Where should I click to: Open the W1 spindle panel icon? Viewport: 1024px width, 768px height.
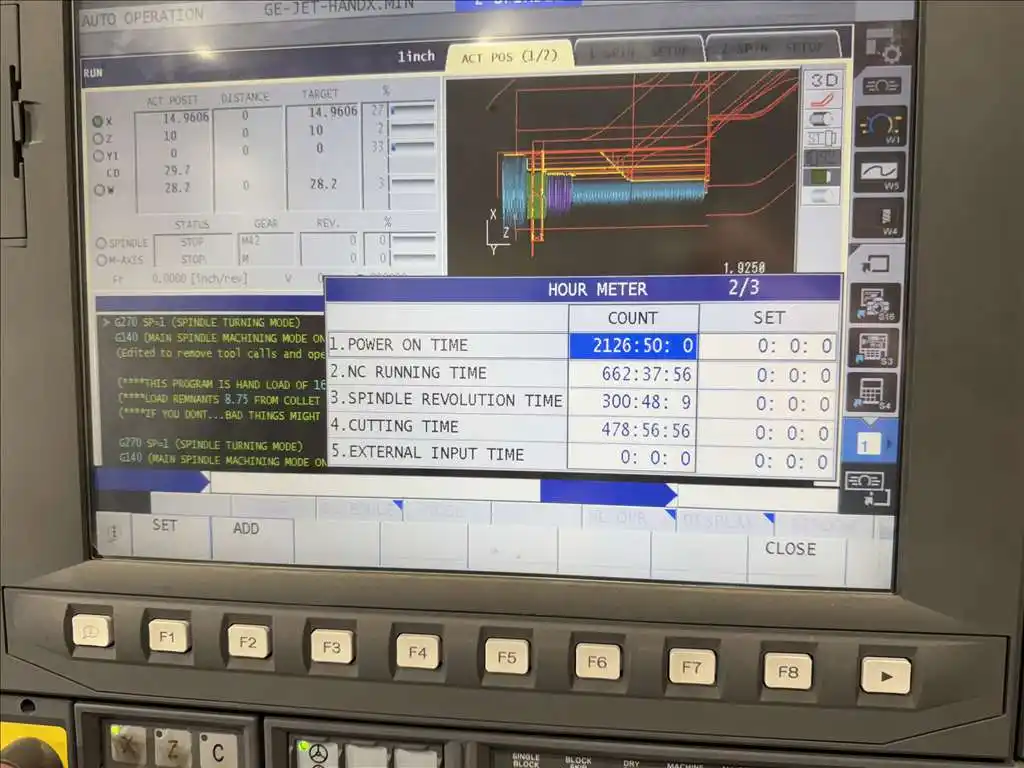pyautogui.click(x=879, y=127)
